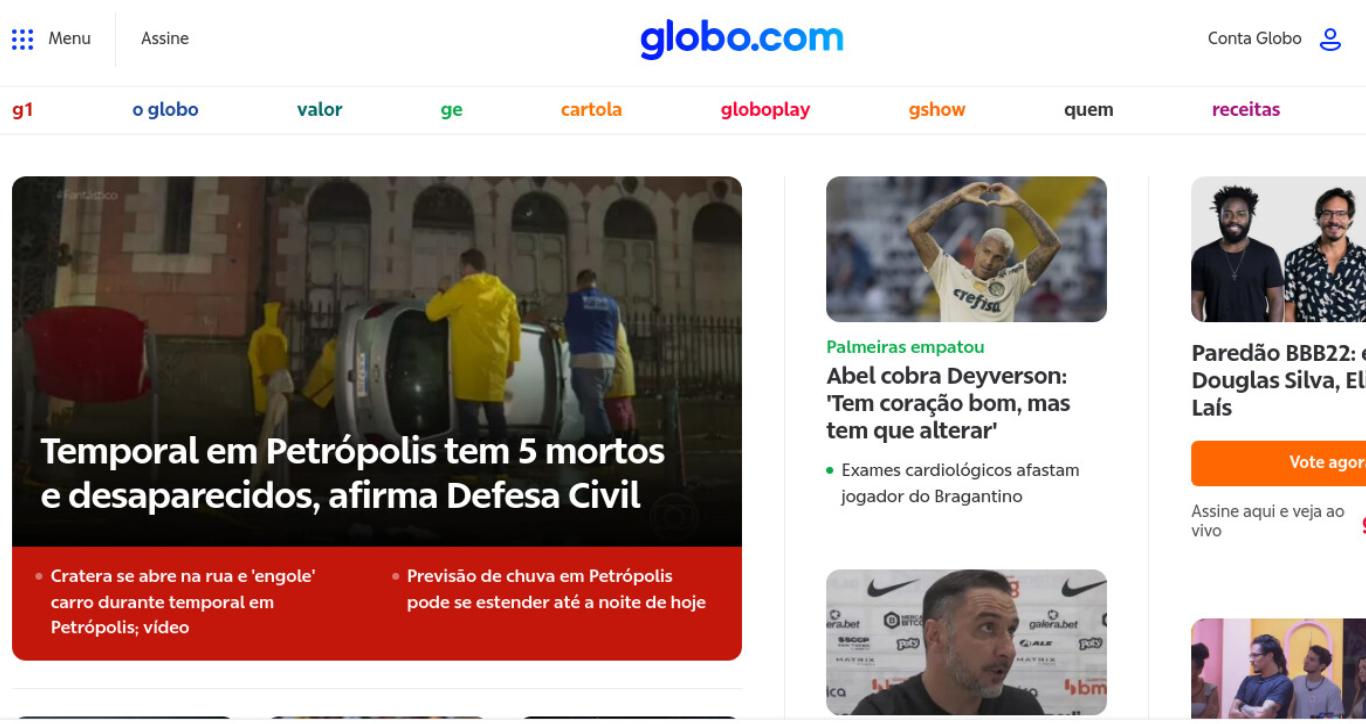Viewport: 1366px width, 724px height.
Task: Open the g1 portal link
Action: pyautogui.click(x=23, y=110)
